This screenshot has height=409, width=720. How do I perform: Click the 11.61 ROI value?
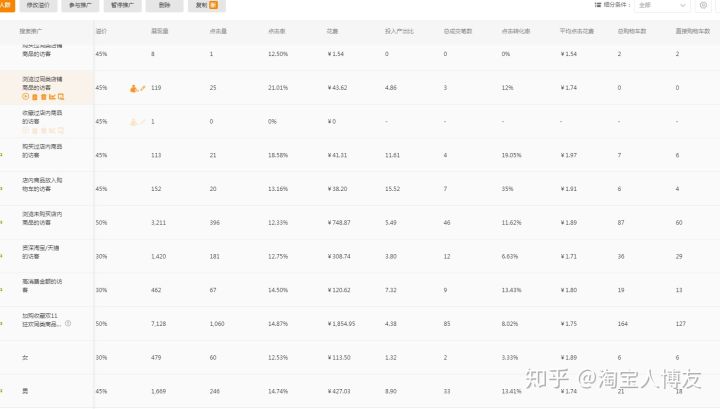point(392,155)
